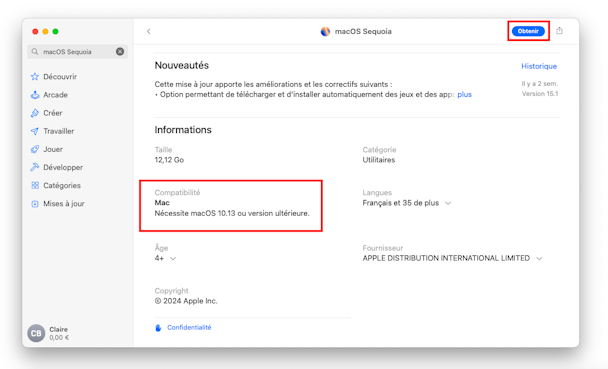The height and width of the screenshot is (369, 608).
Task: Click the Développer hammer icon
Action: [35, 167]
